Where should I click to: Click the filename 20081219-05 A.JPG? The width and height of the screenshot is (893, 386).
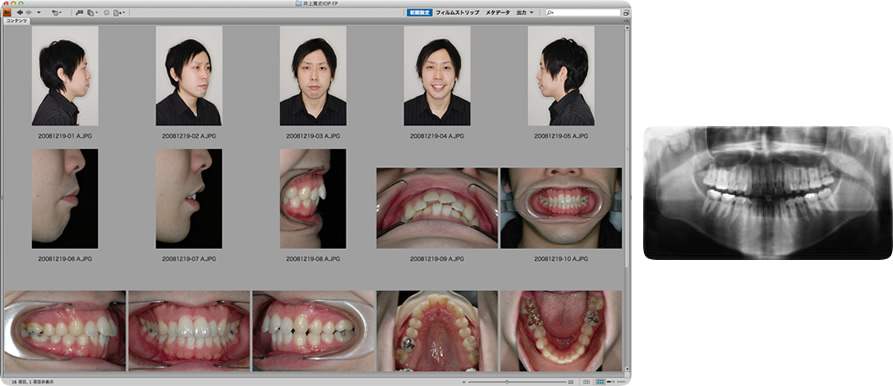coord(561,136)
